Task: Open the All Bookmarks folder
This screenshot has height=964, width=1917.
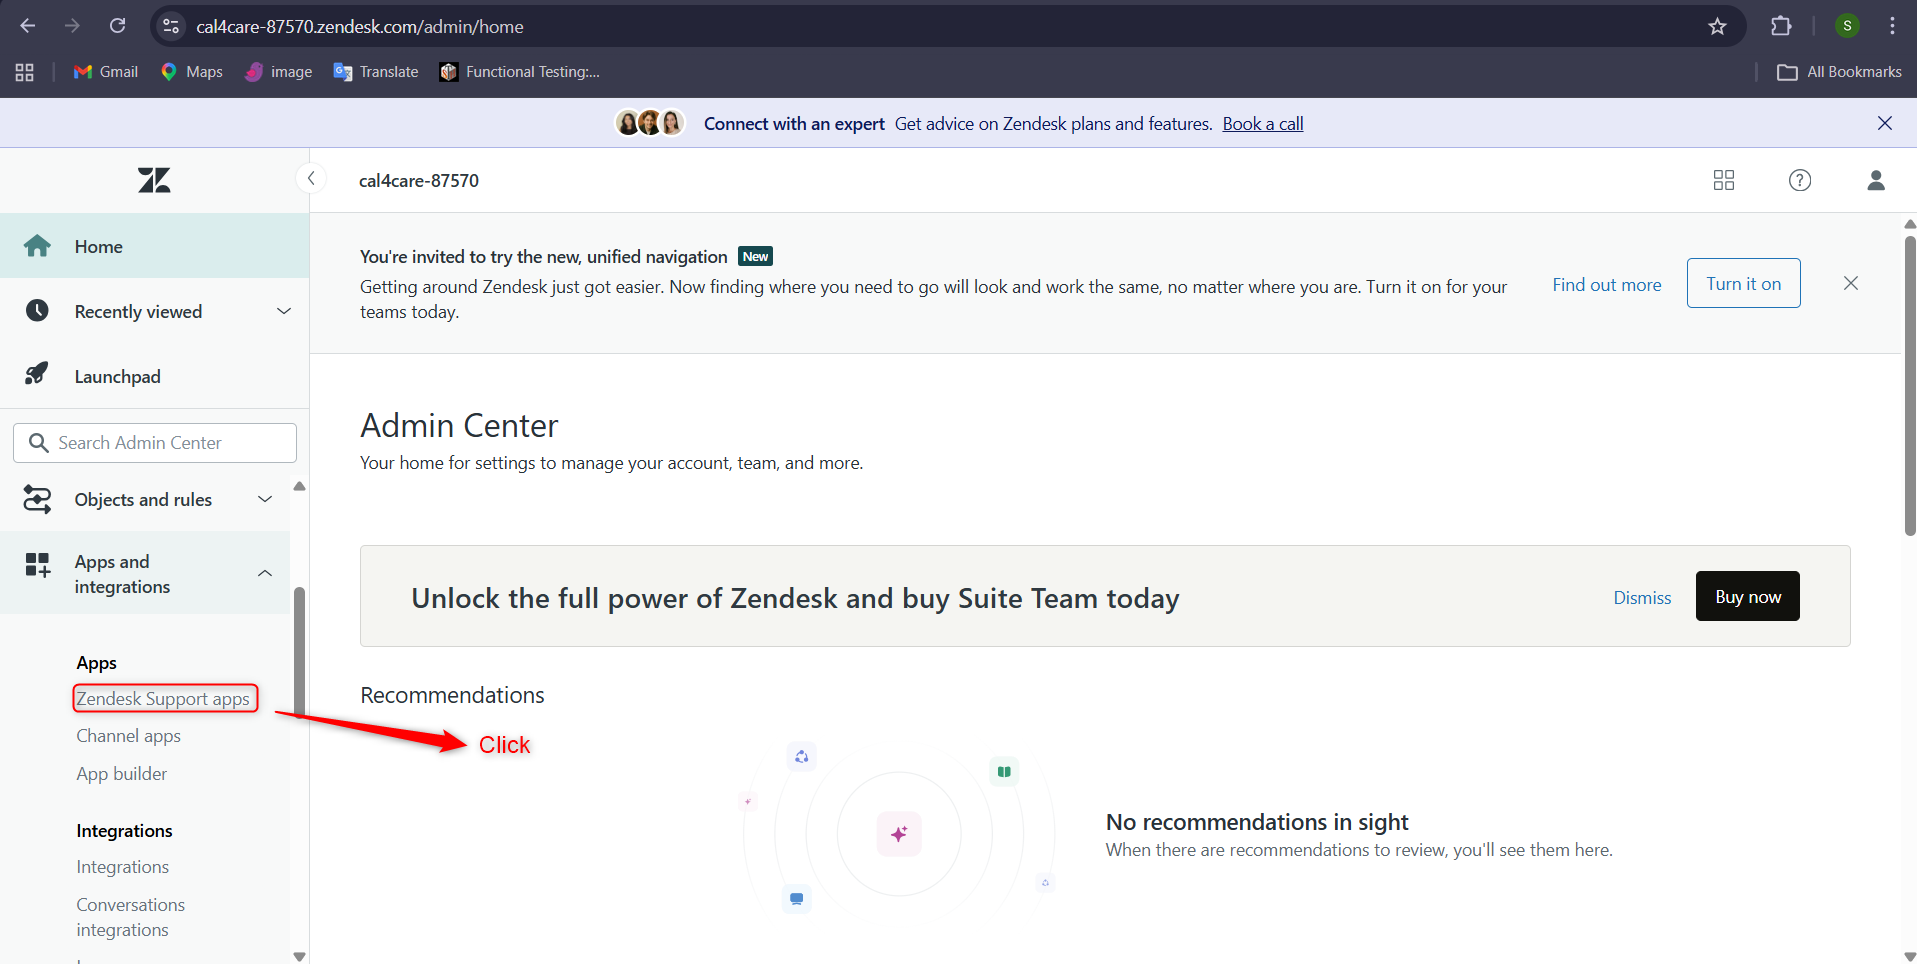Action: pos(1840,72)
